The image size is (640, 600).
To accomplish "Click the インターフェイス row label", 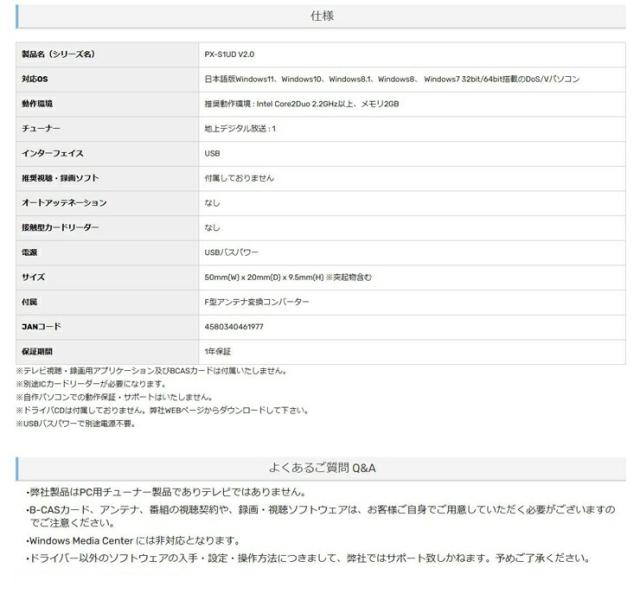I will [52, 154].
